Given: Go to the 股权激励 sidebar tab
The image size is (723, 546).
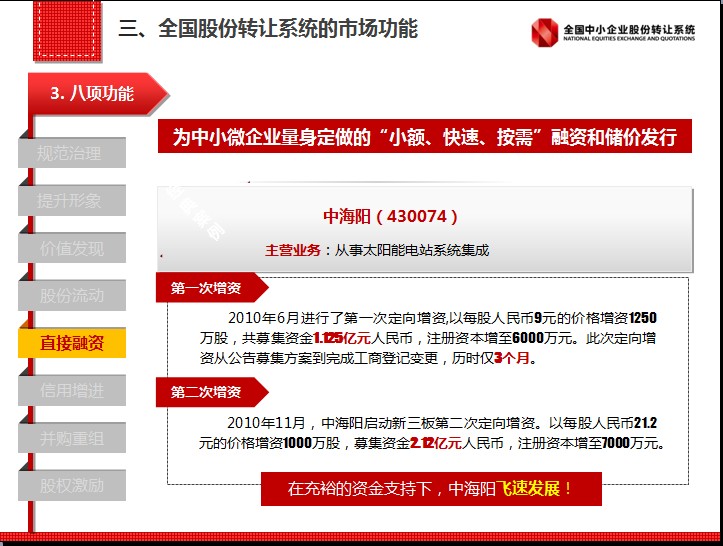Looking at the screenshot, I should click(72, 485).
